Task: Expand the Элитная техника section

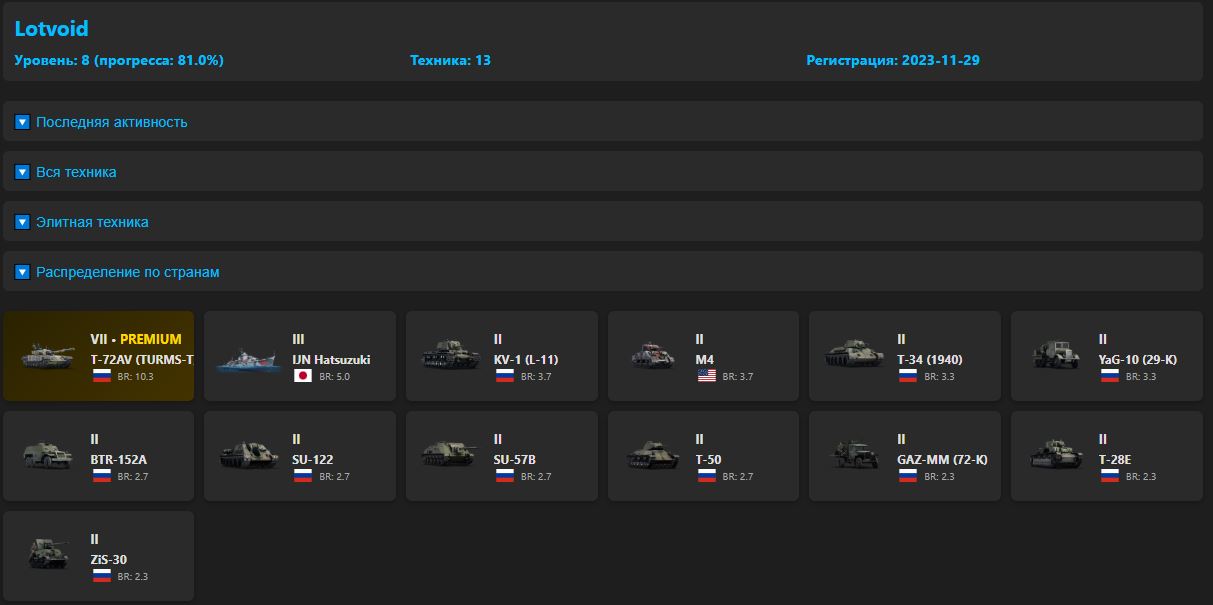Action: [x=23, y=222]
